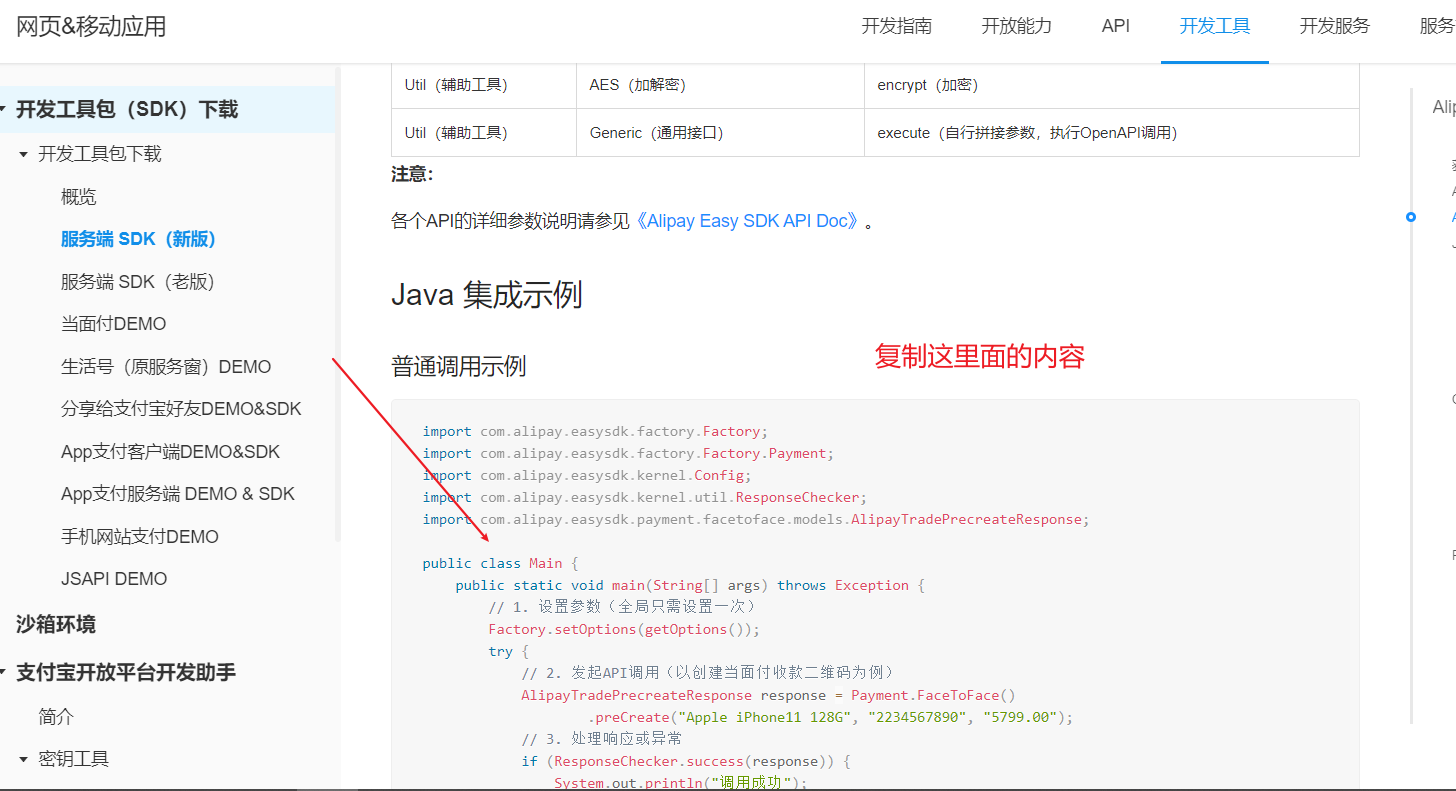Open the 开发指南 top navigation tab
This screenshot has height=791, width=1456.
[896, 26]
